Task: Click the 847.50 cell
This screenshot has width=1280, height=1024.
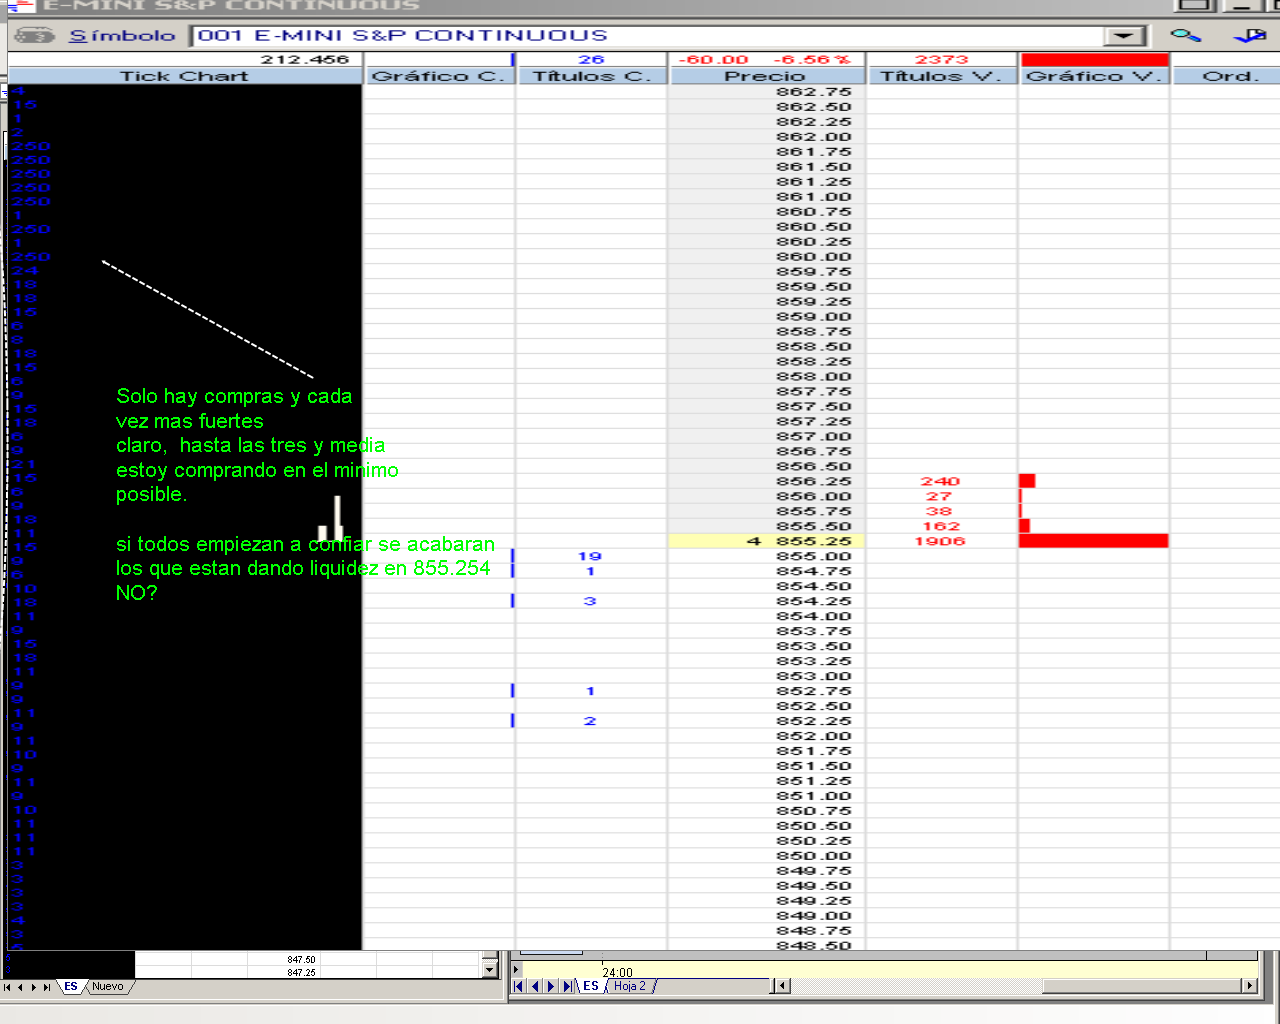Action: (x=302, y=960)
